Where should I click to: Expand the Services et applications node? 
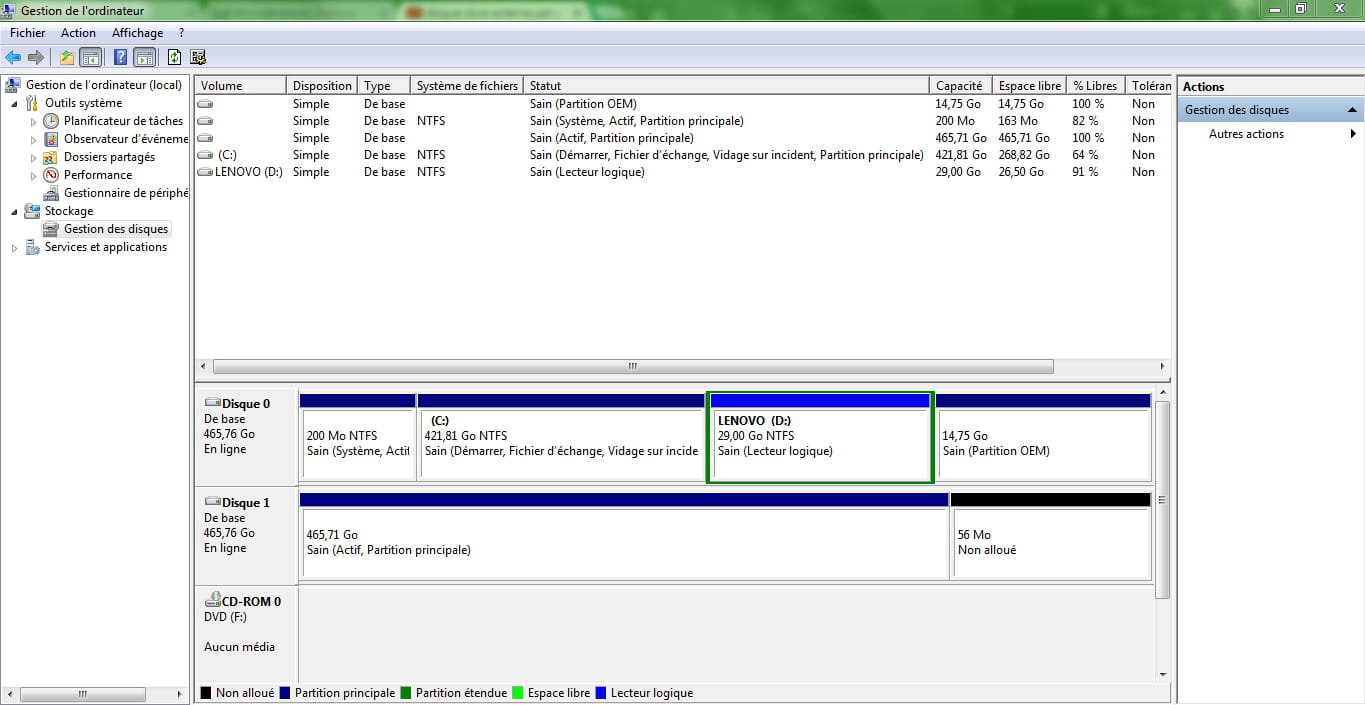pos(14,248)
